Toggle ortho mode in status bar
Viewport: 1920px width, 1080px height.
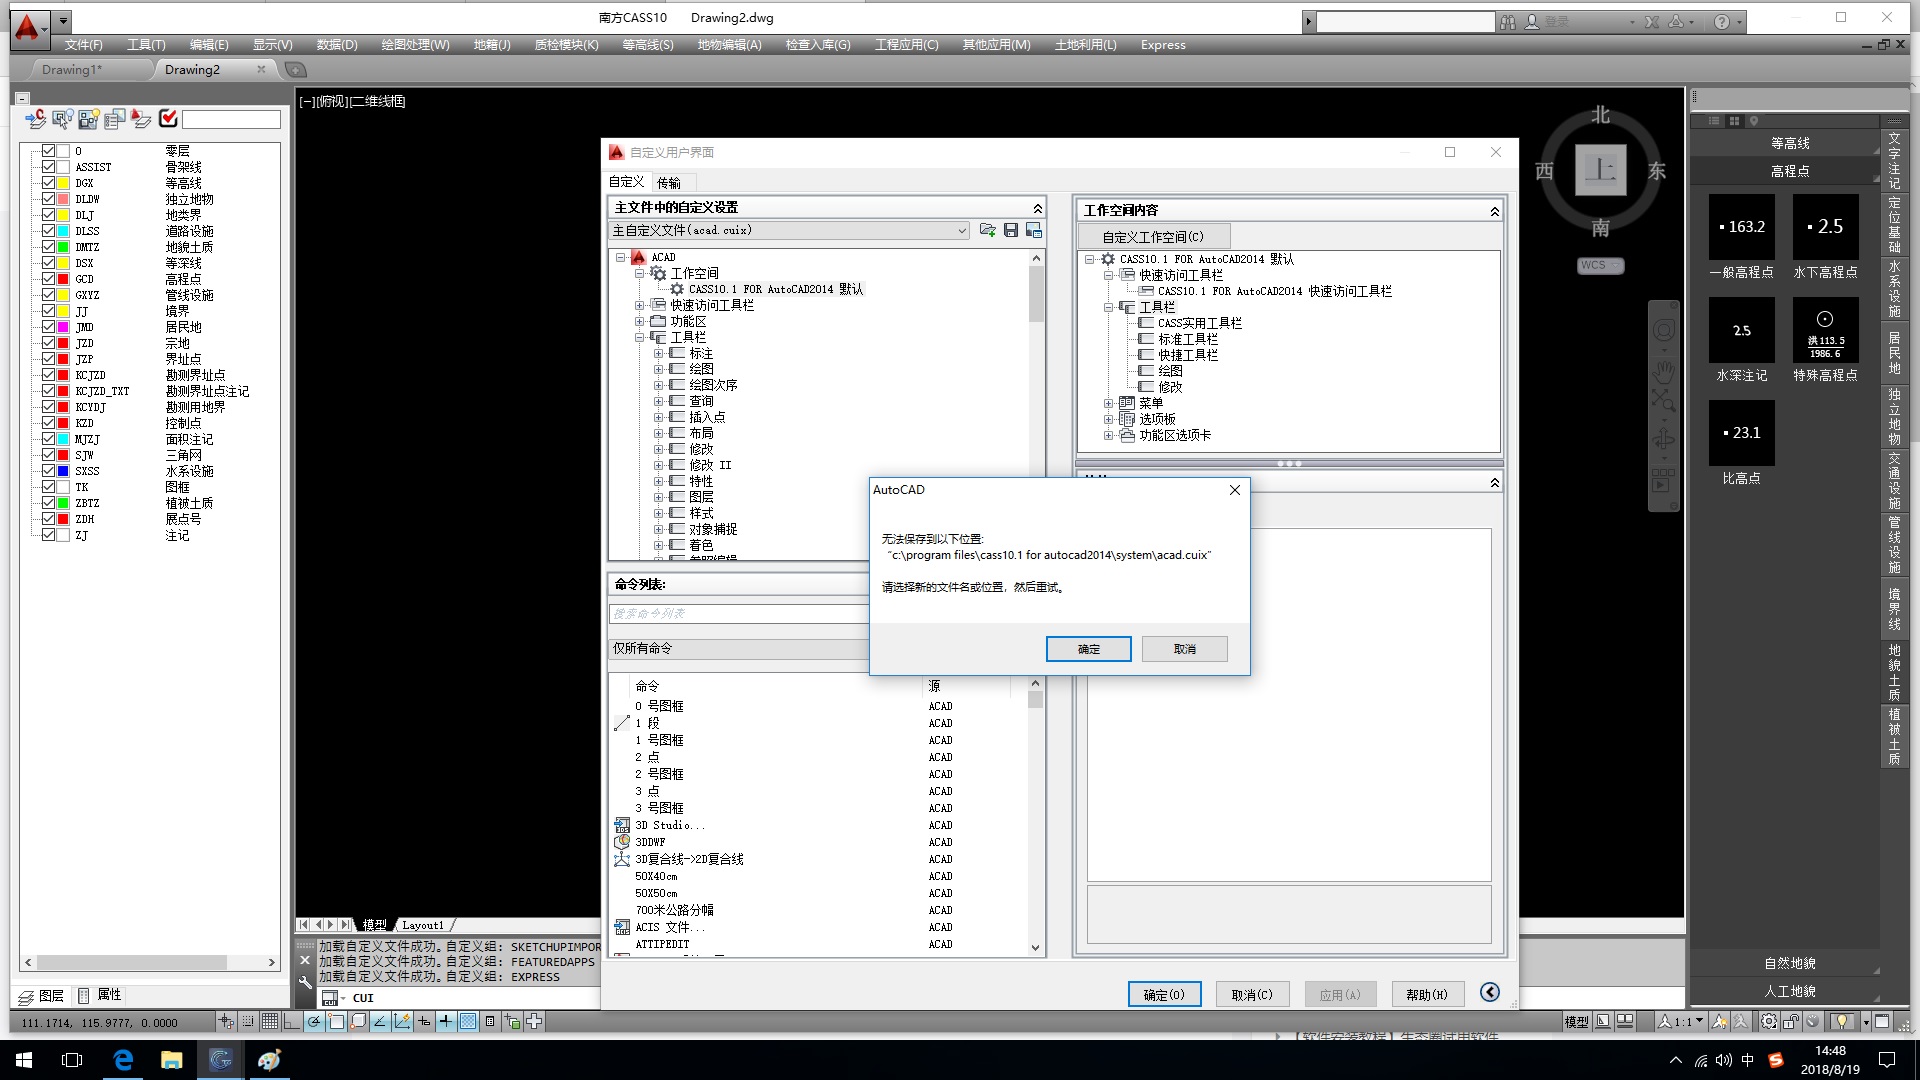(x=292, y=1021)
